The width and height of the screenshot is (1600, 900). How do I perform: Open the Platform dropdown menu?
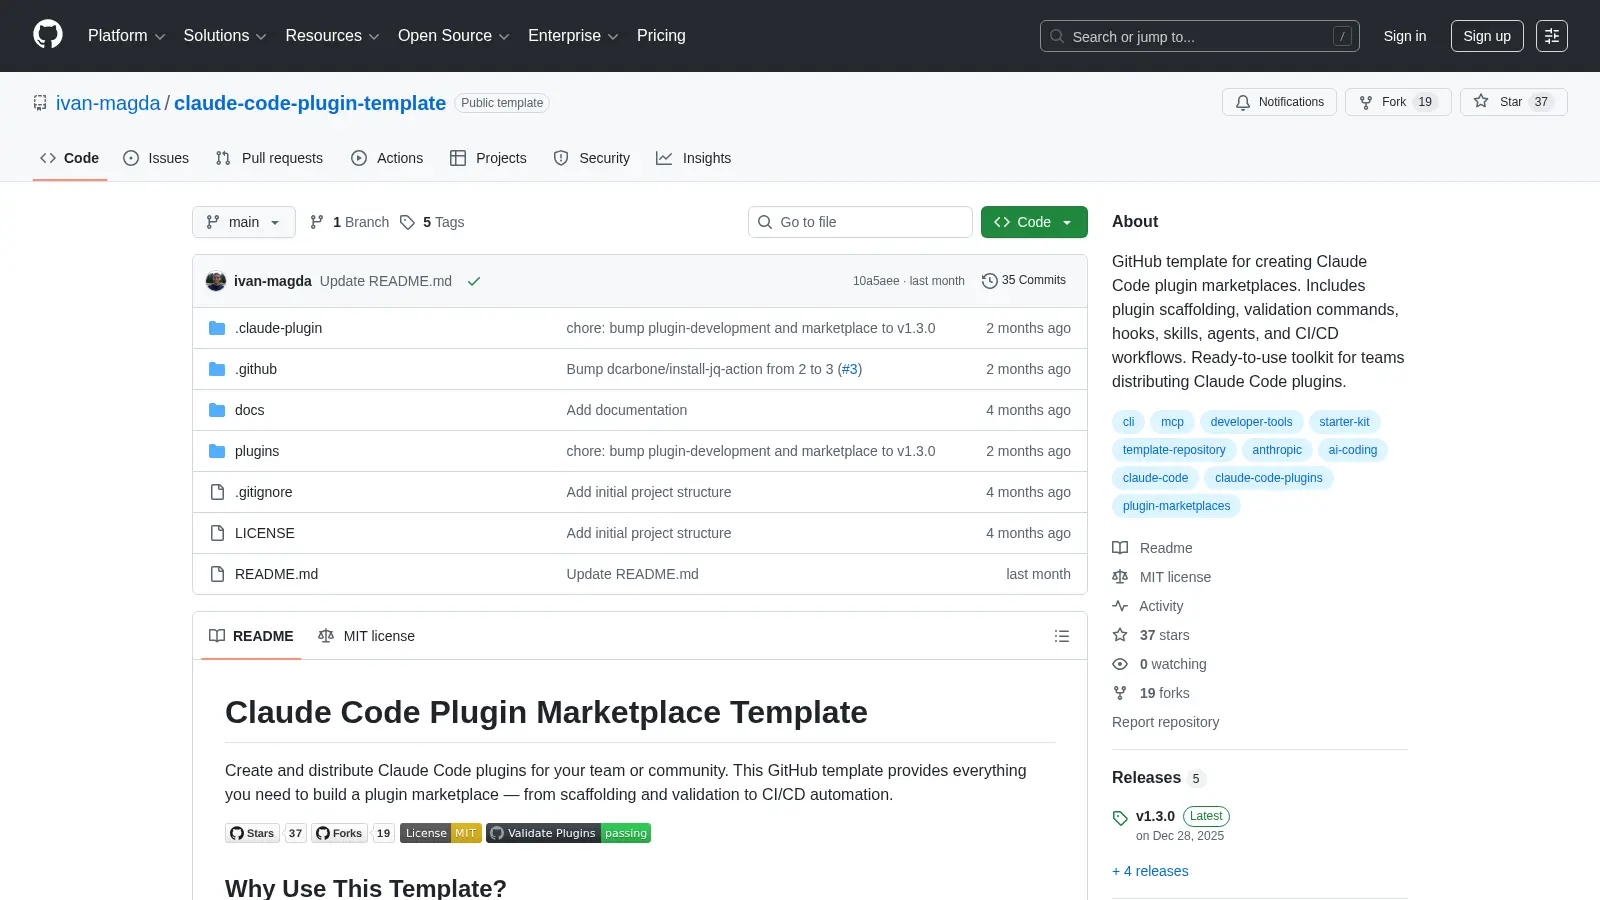pos(126,36)
